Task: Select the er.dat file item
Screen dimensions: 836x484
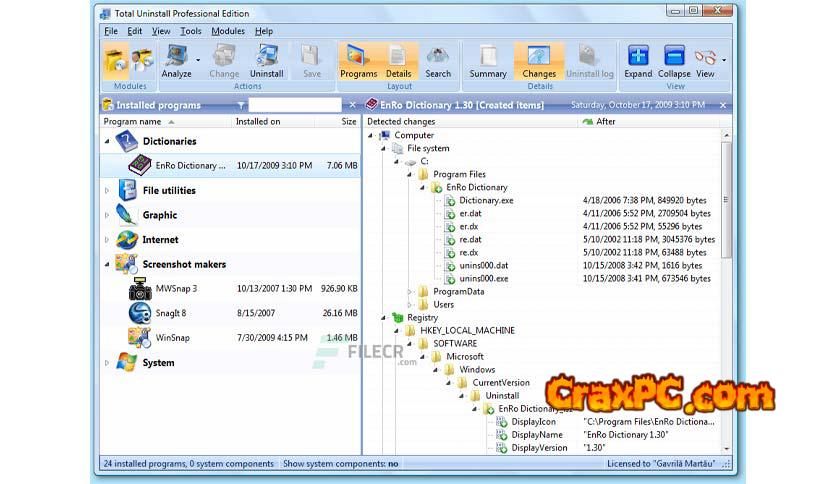Action: click(470, 213)
